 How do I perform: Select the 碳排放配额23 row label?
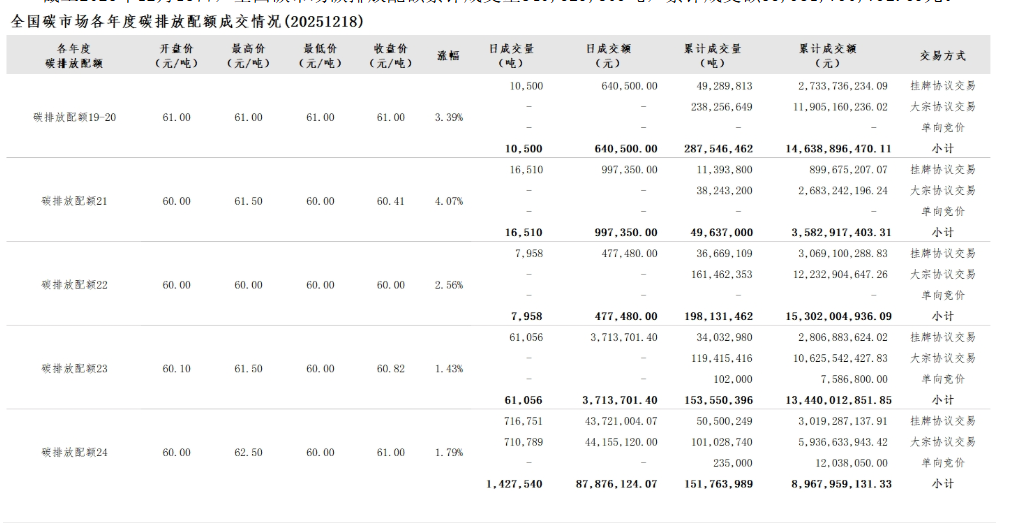point(74,369)
